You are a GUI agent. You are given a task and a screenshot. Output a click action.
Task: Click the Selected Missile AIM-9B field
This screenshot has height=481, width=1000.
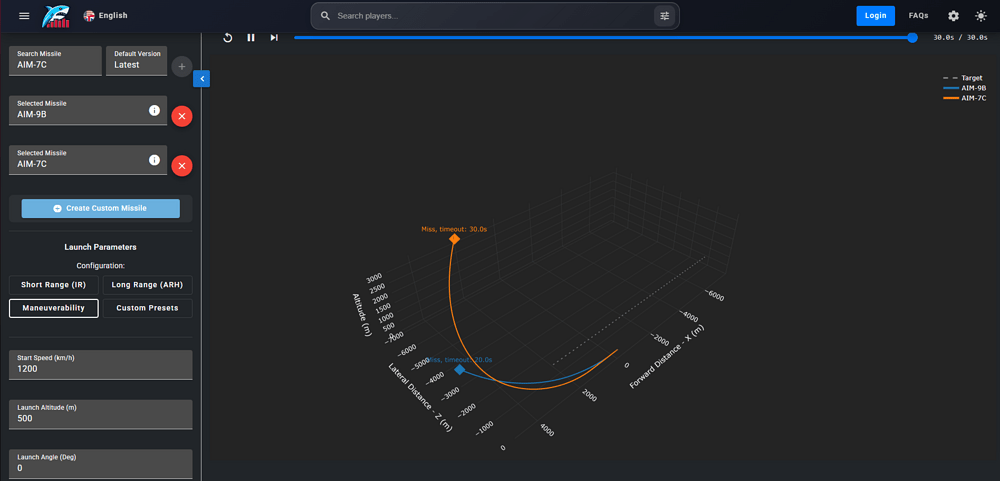pyautogui.click(x=88, y=110)
